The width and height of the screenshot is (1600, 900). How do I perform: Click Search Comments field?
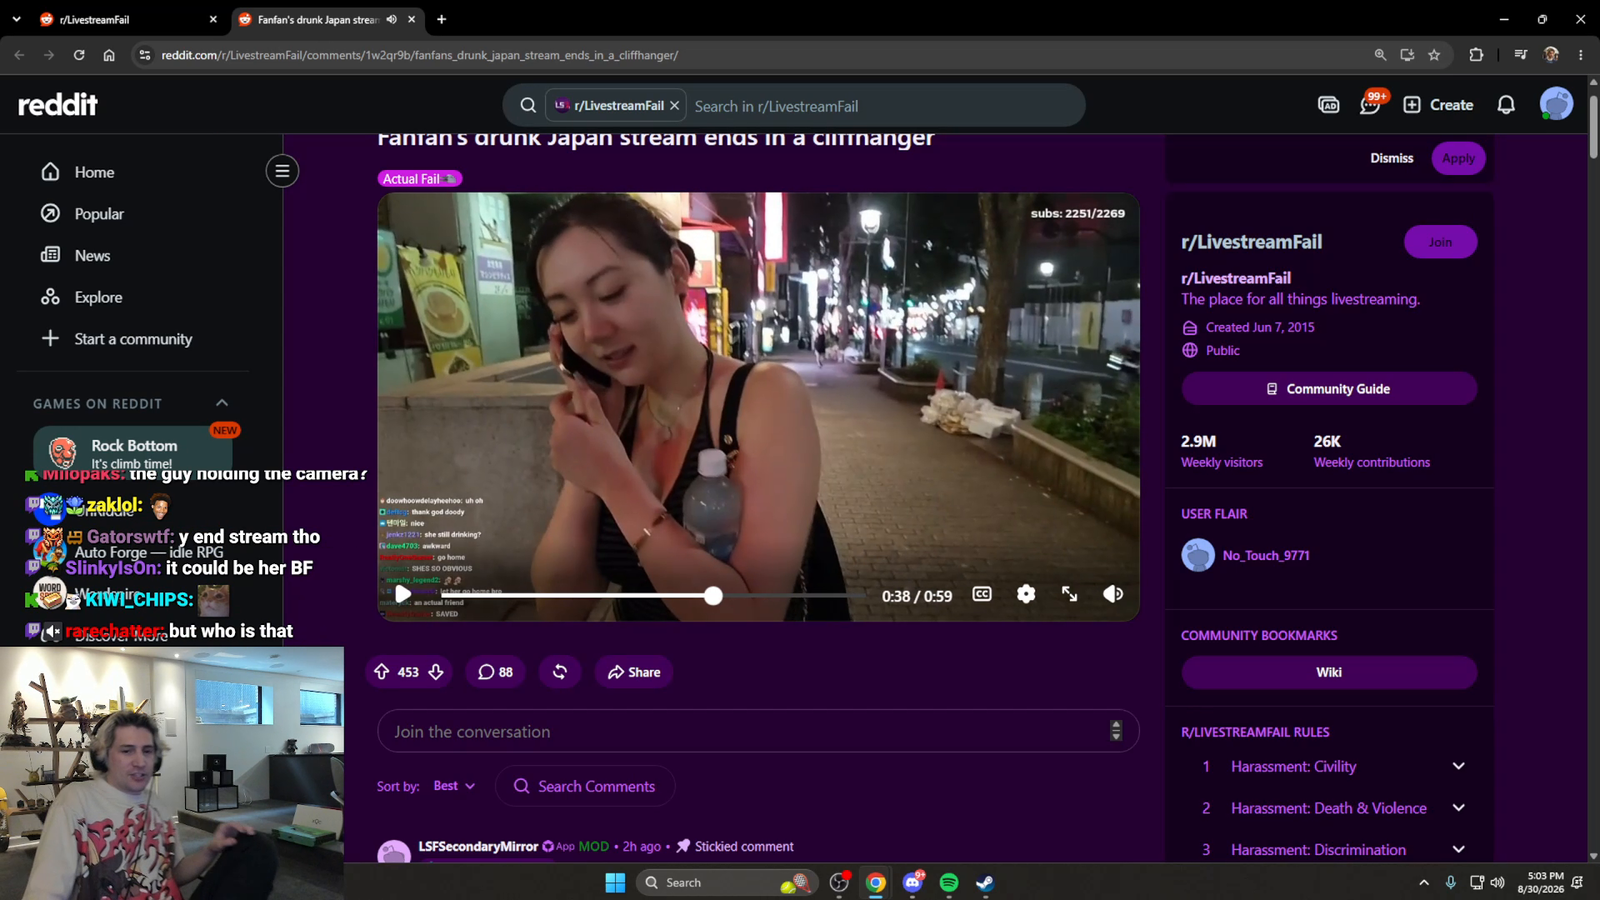(585, 786)
